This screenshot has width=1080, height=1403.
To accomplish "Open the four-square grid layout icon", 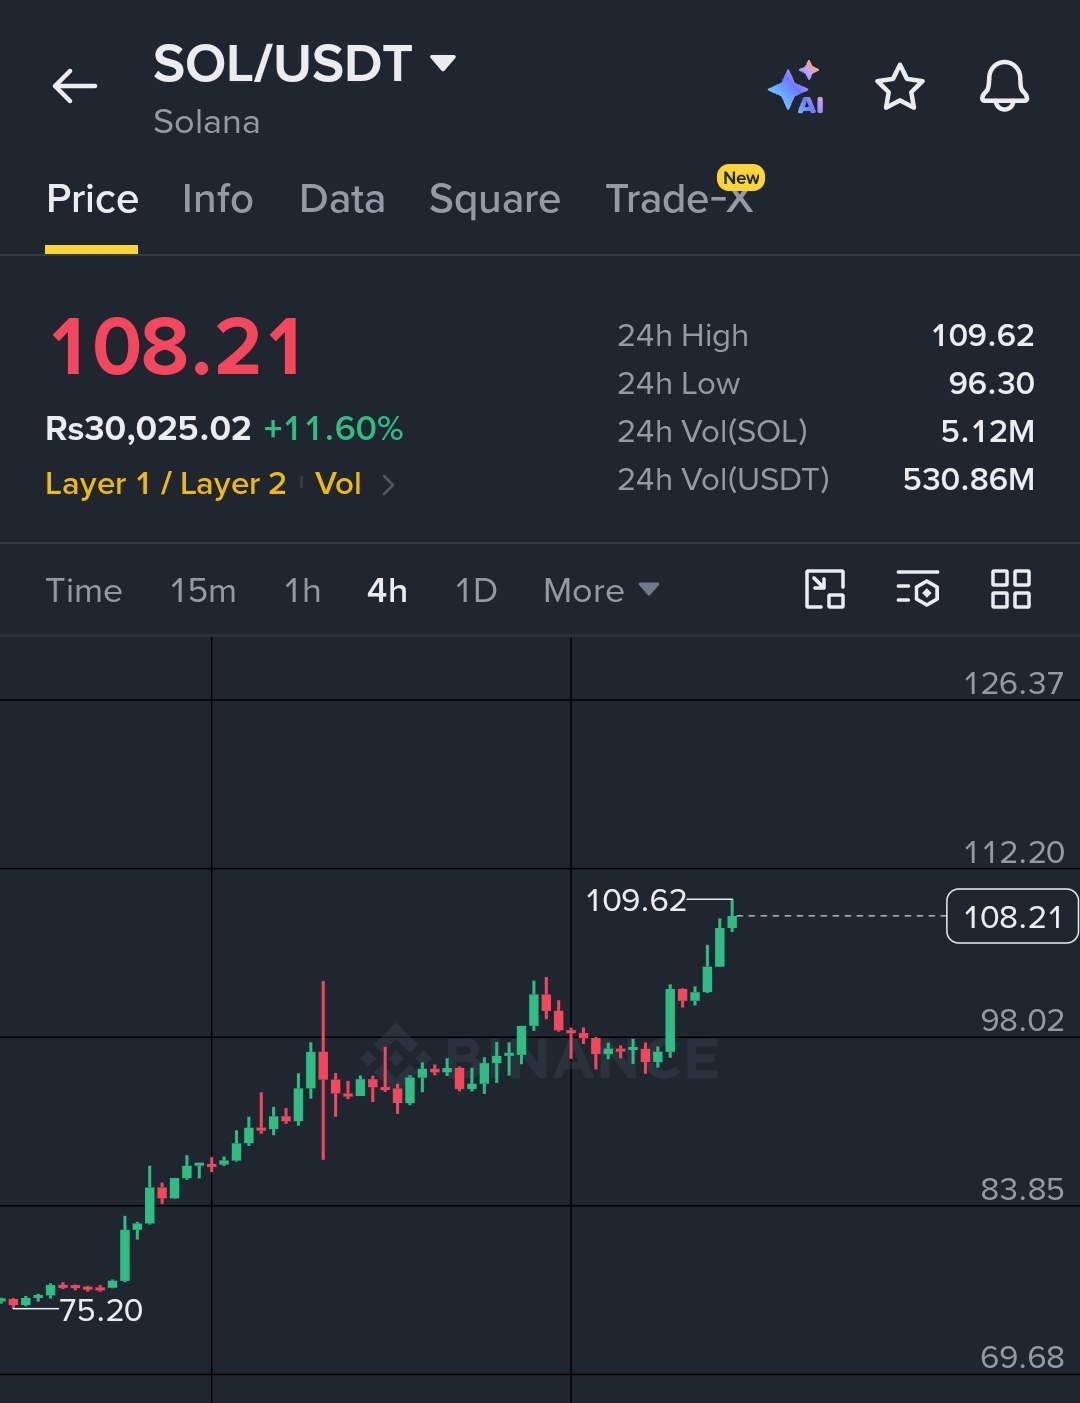I will pos(1010,589).
